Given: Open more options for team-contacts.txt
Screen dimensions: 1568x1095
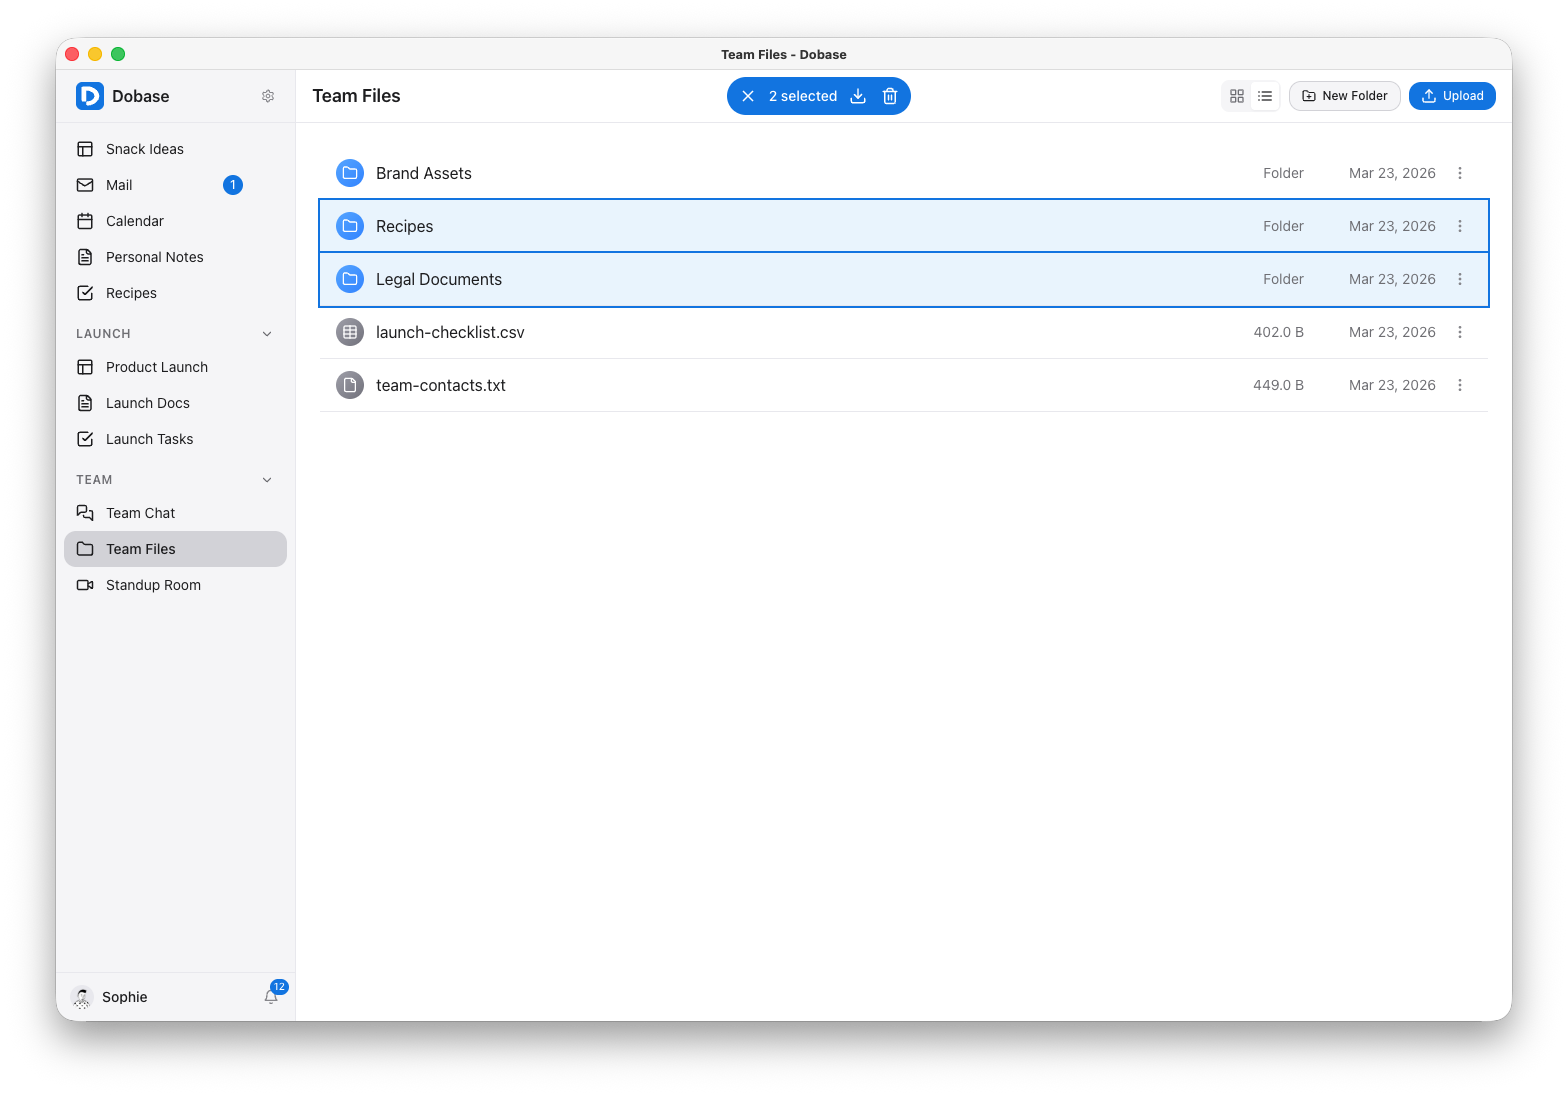Looking at the screenshot, I should pos(1460,385).
